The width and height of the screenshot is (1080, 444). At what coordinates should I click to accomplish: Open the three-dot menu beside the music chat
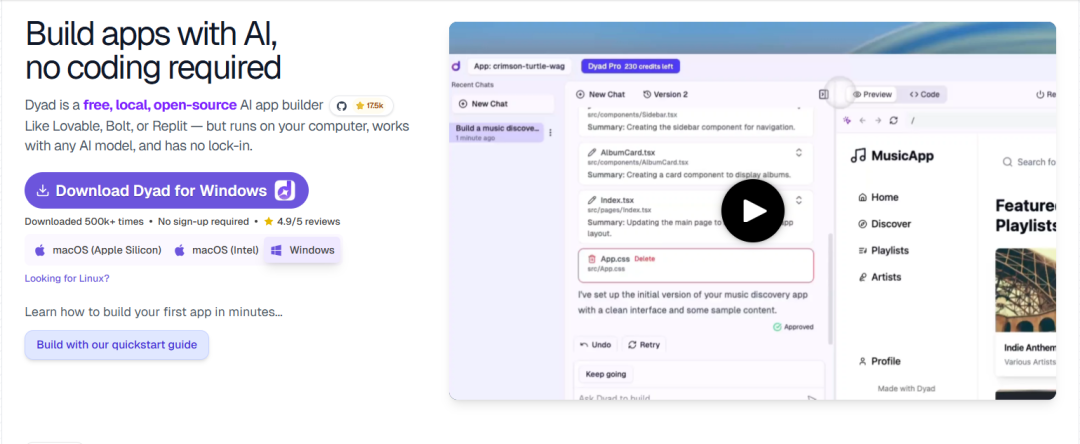coord(550,133)
